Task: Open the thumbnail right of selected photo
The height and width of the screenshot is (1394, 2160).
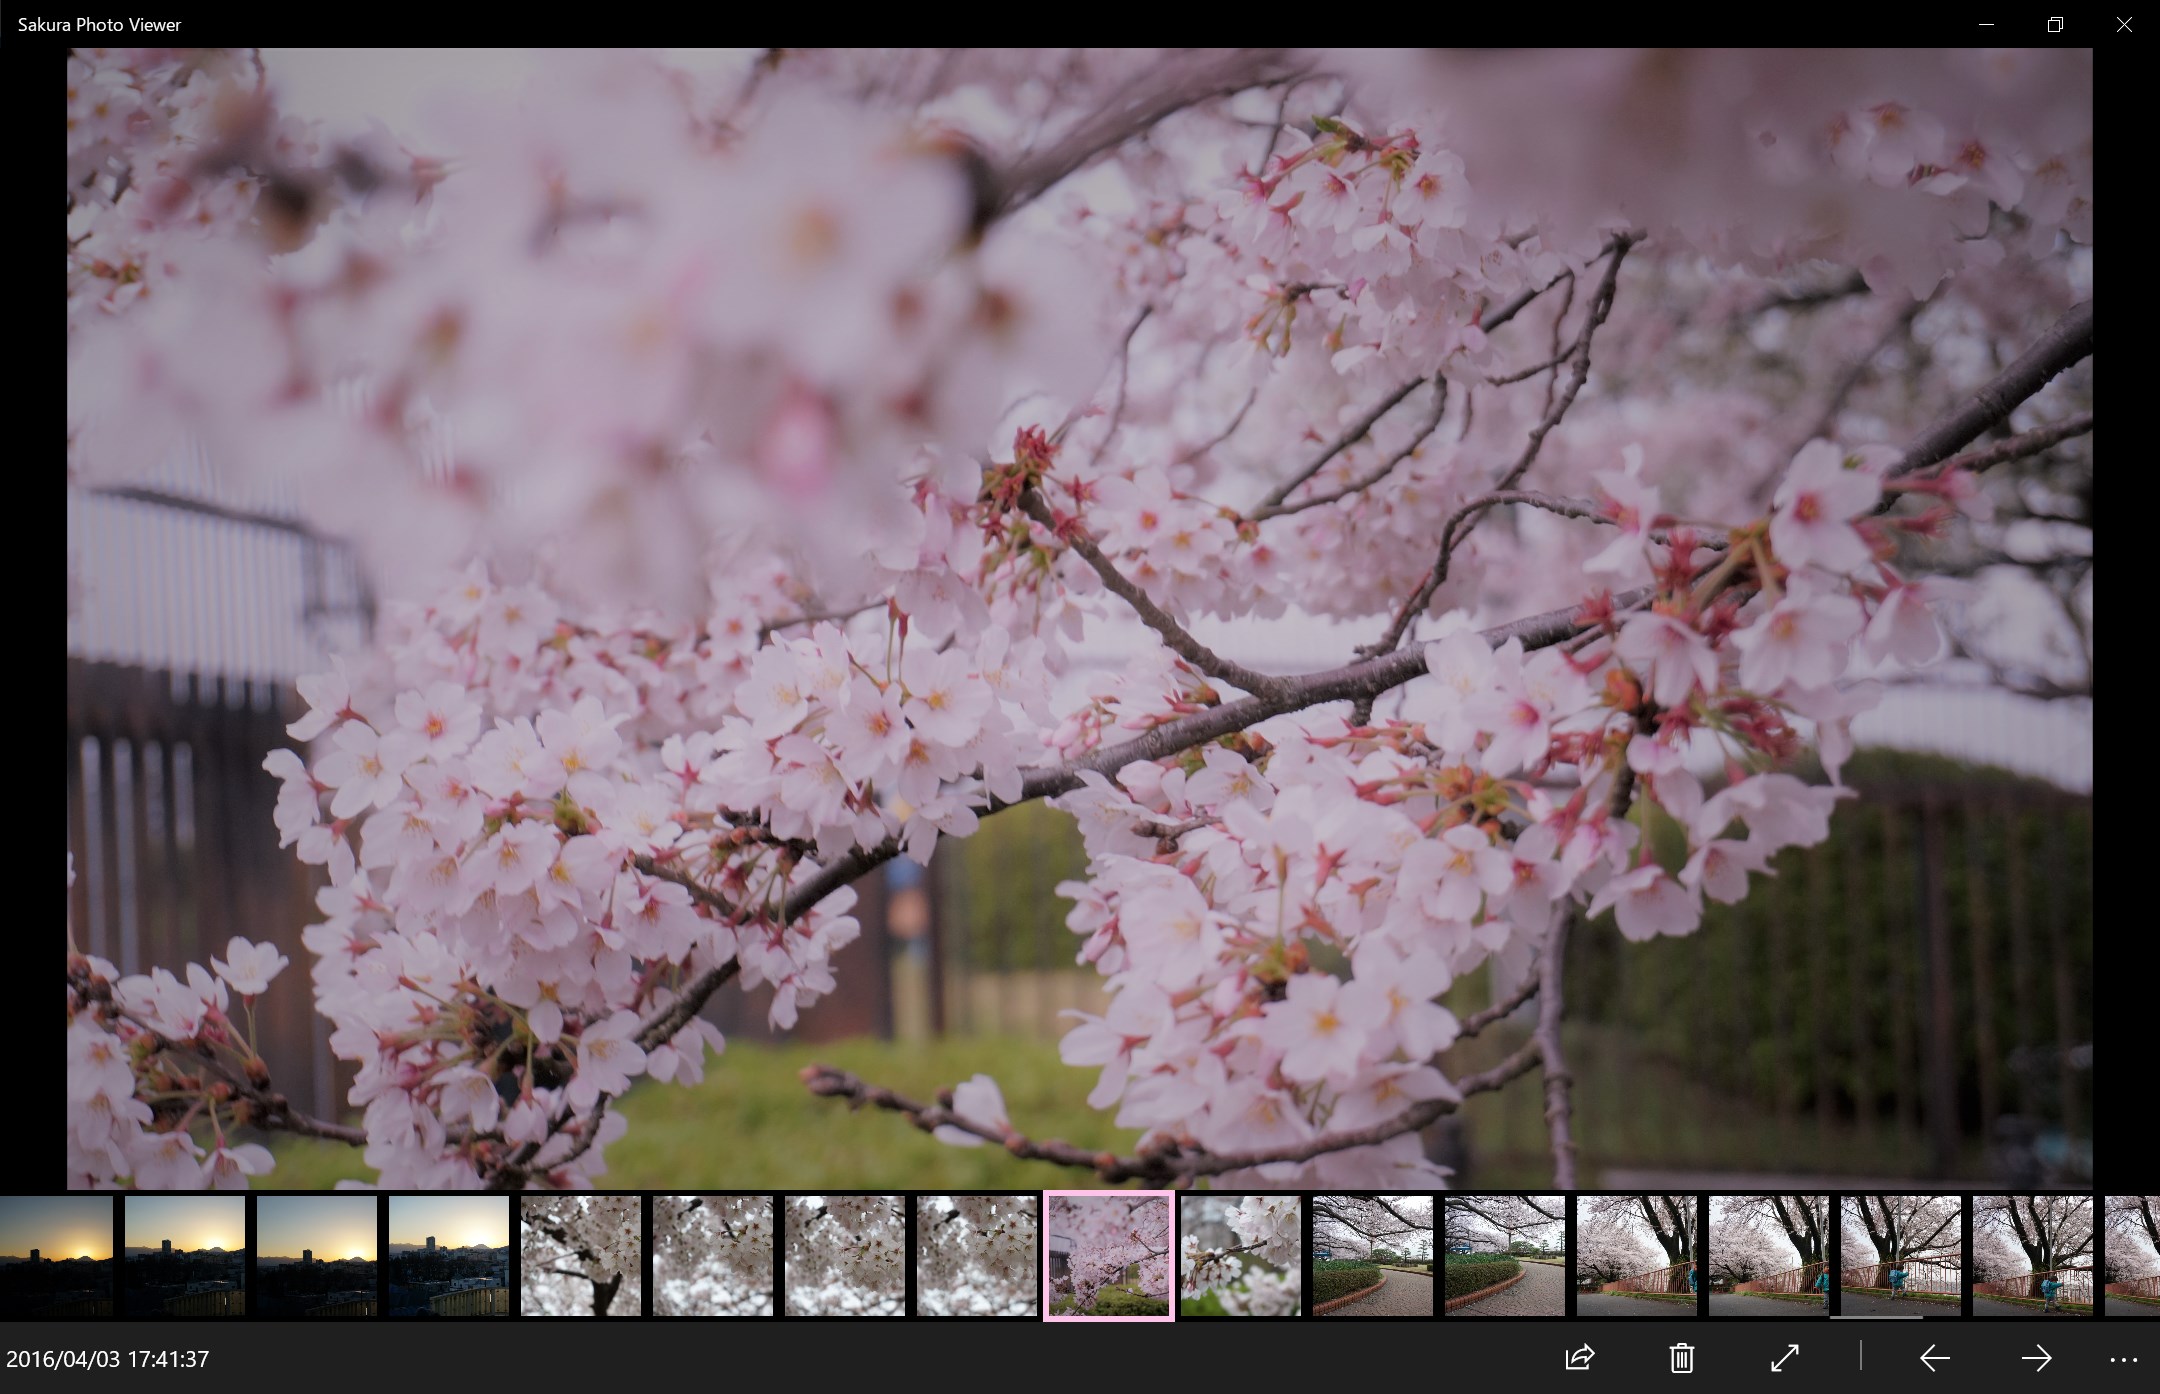Action: pos(1240,1255)
